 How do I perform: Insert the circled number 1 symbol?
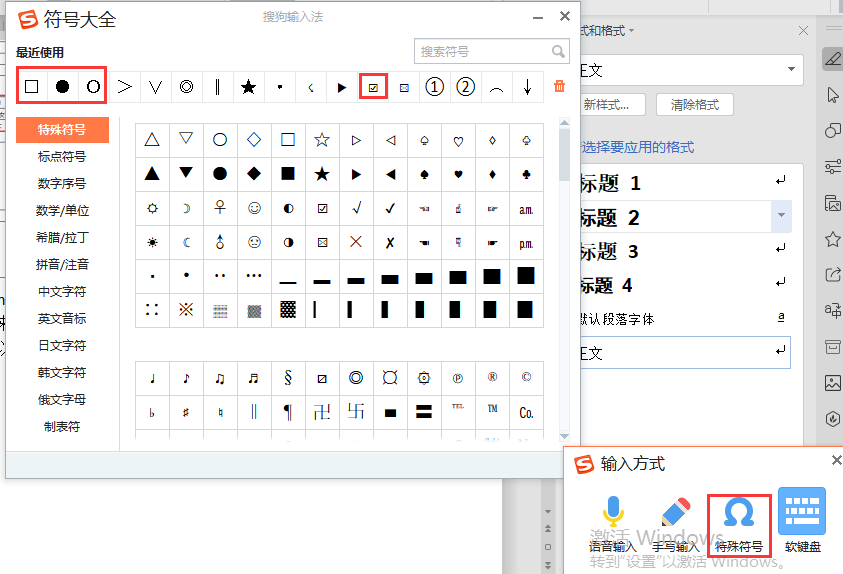pyautogui.click(x=434, y=87)
